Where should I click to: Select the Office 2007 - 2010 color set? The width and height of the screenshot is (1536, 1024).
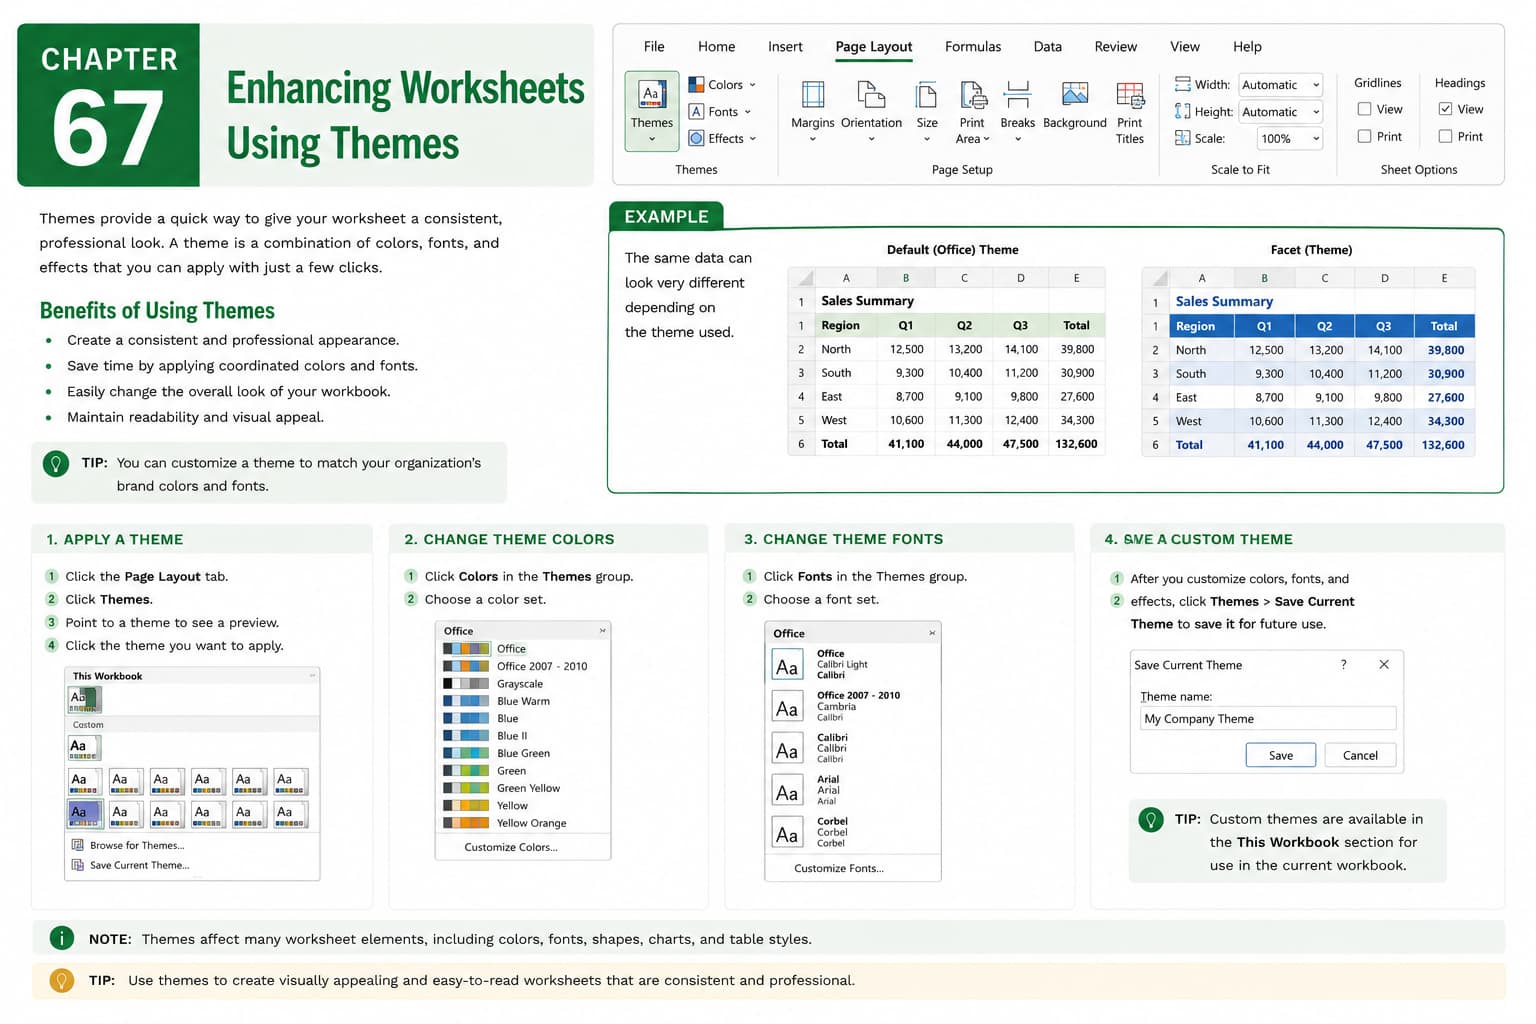click(x=522, y=666)
